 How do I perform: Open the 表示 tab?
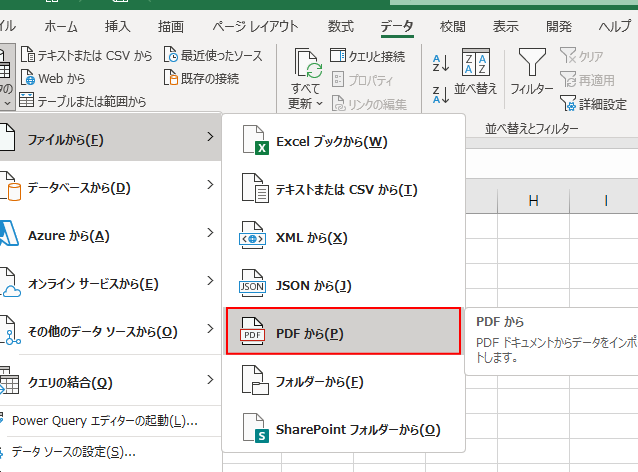pyautogui.click(x=506, y=26)
